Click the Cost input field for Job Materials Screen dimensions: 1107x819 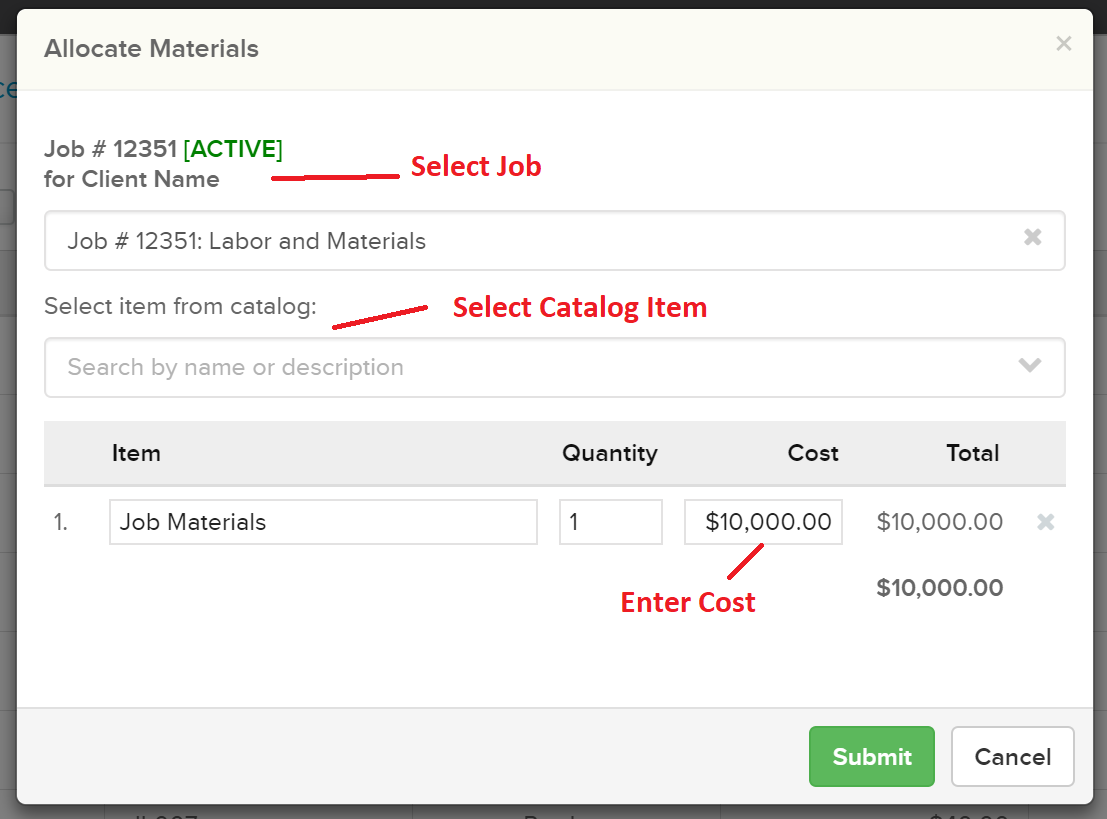[x=763, y=522]
